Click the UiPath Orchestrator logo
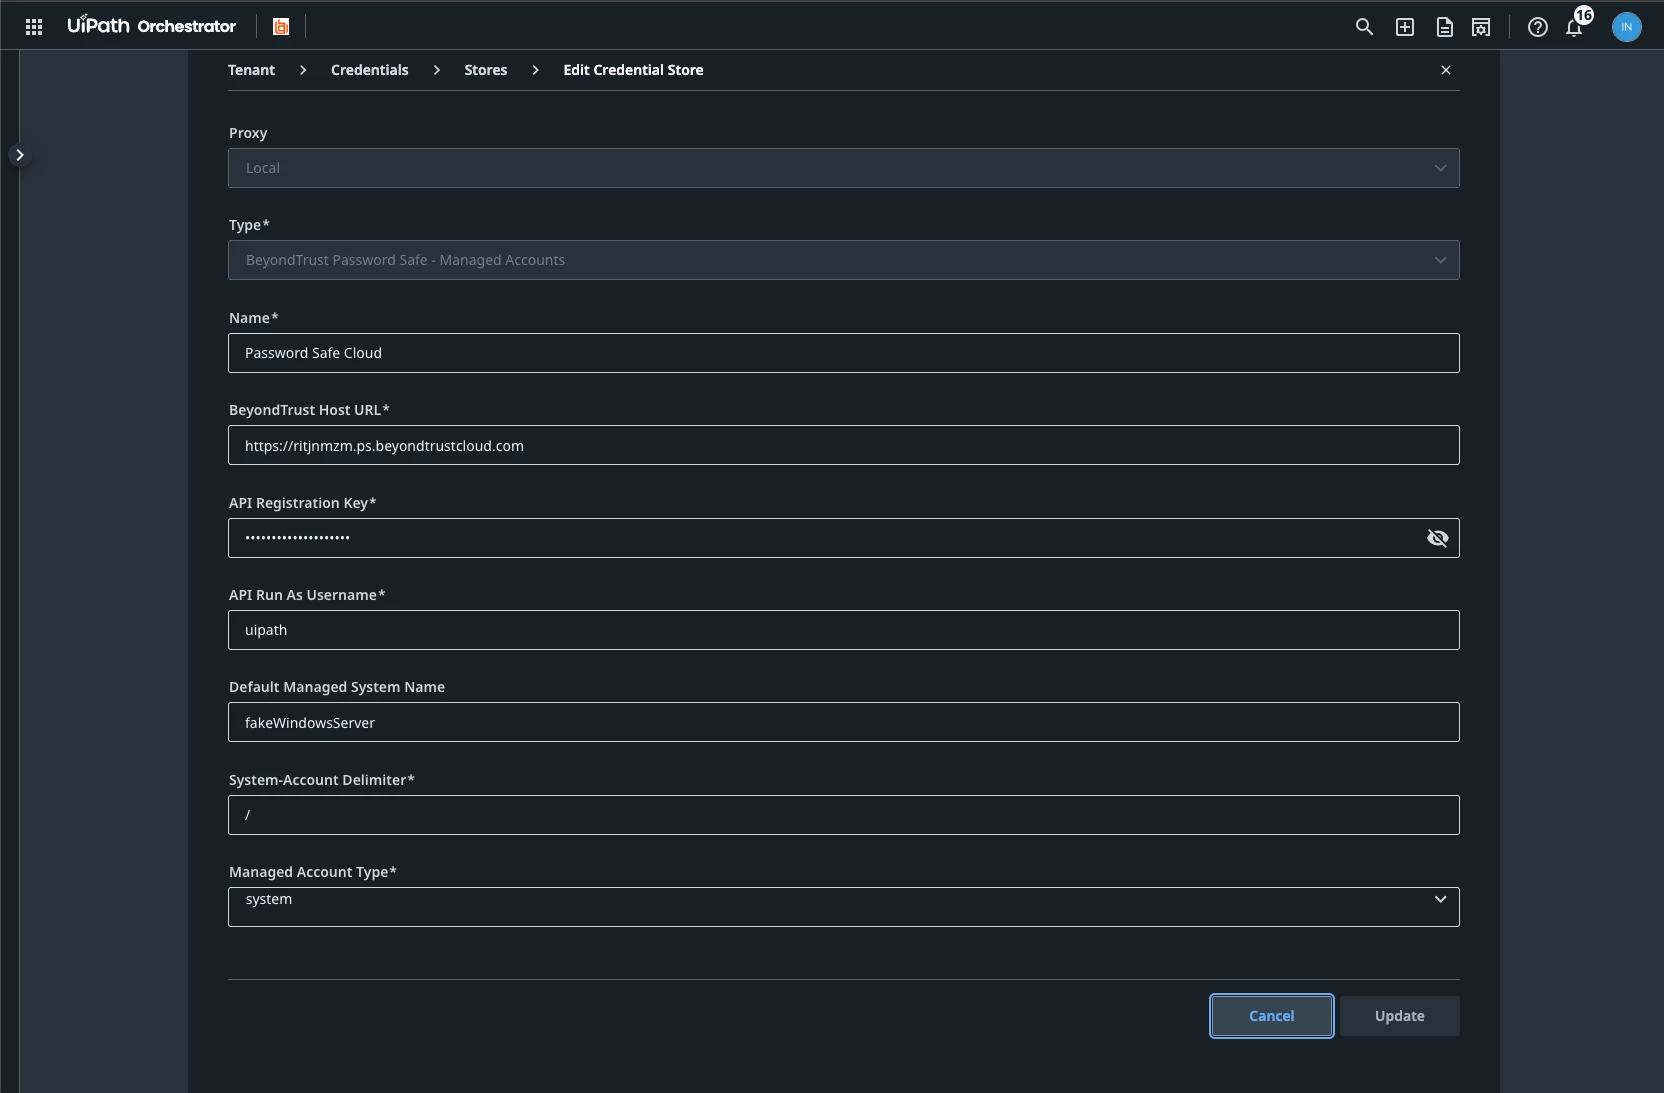1664x1093 pixels. click(151, 26)
